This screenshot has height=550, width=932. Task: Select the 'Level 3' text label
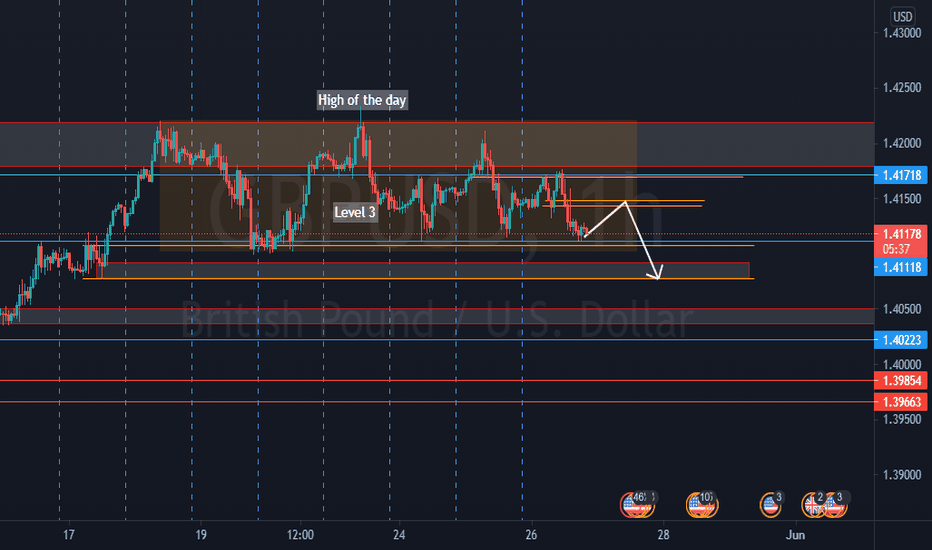[355, 212]
